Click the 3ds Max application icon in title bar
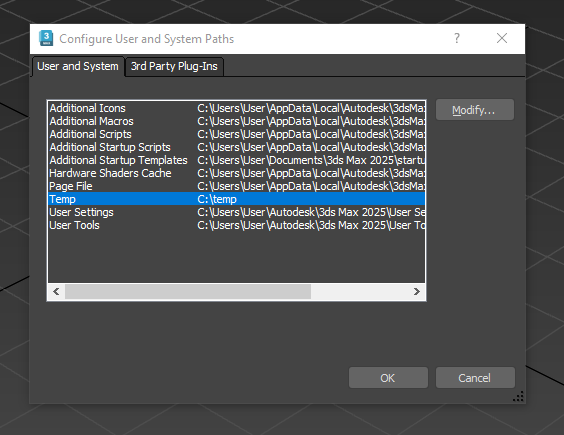The width and height of the screenshot is (564, 435). tap(46, 38)
